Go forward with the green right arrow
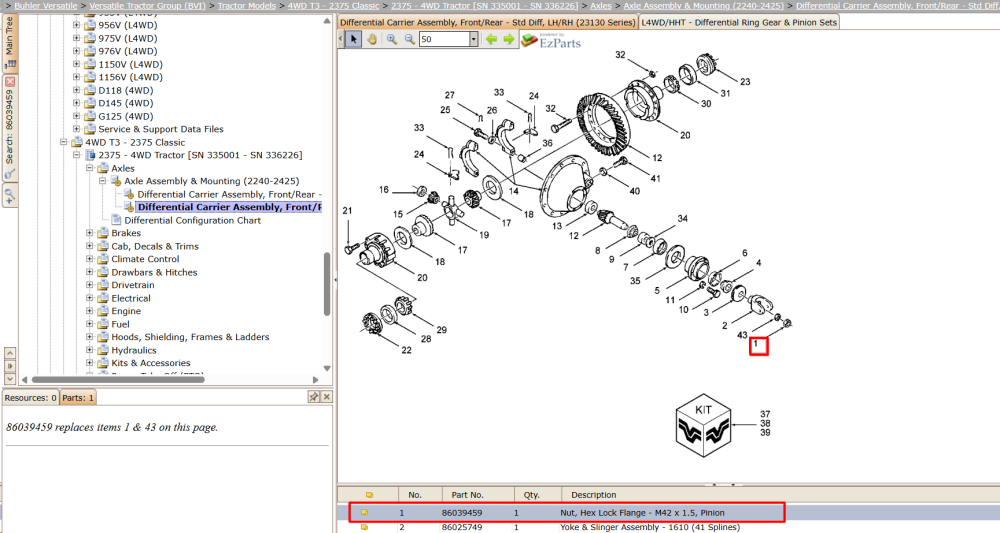Image resolution: width=1000 pixels, height=533 pixels. click(x=508, y=40)
